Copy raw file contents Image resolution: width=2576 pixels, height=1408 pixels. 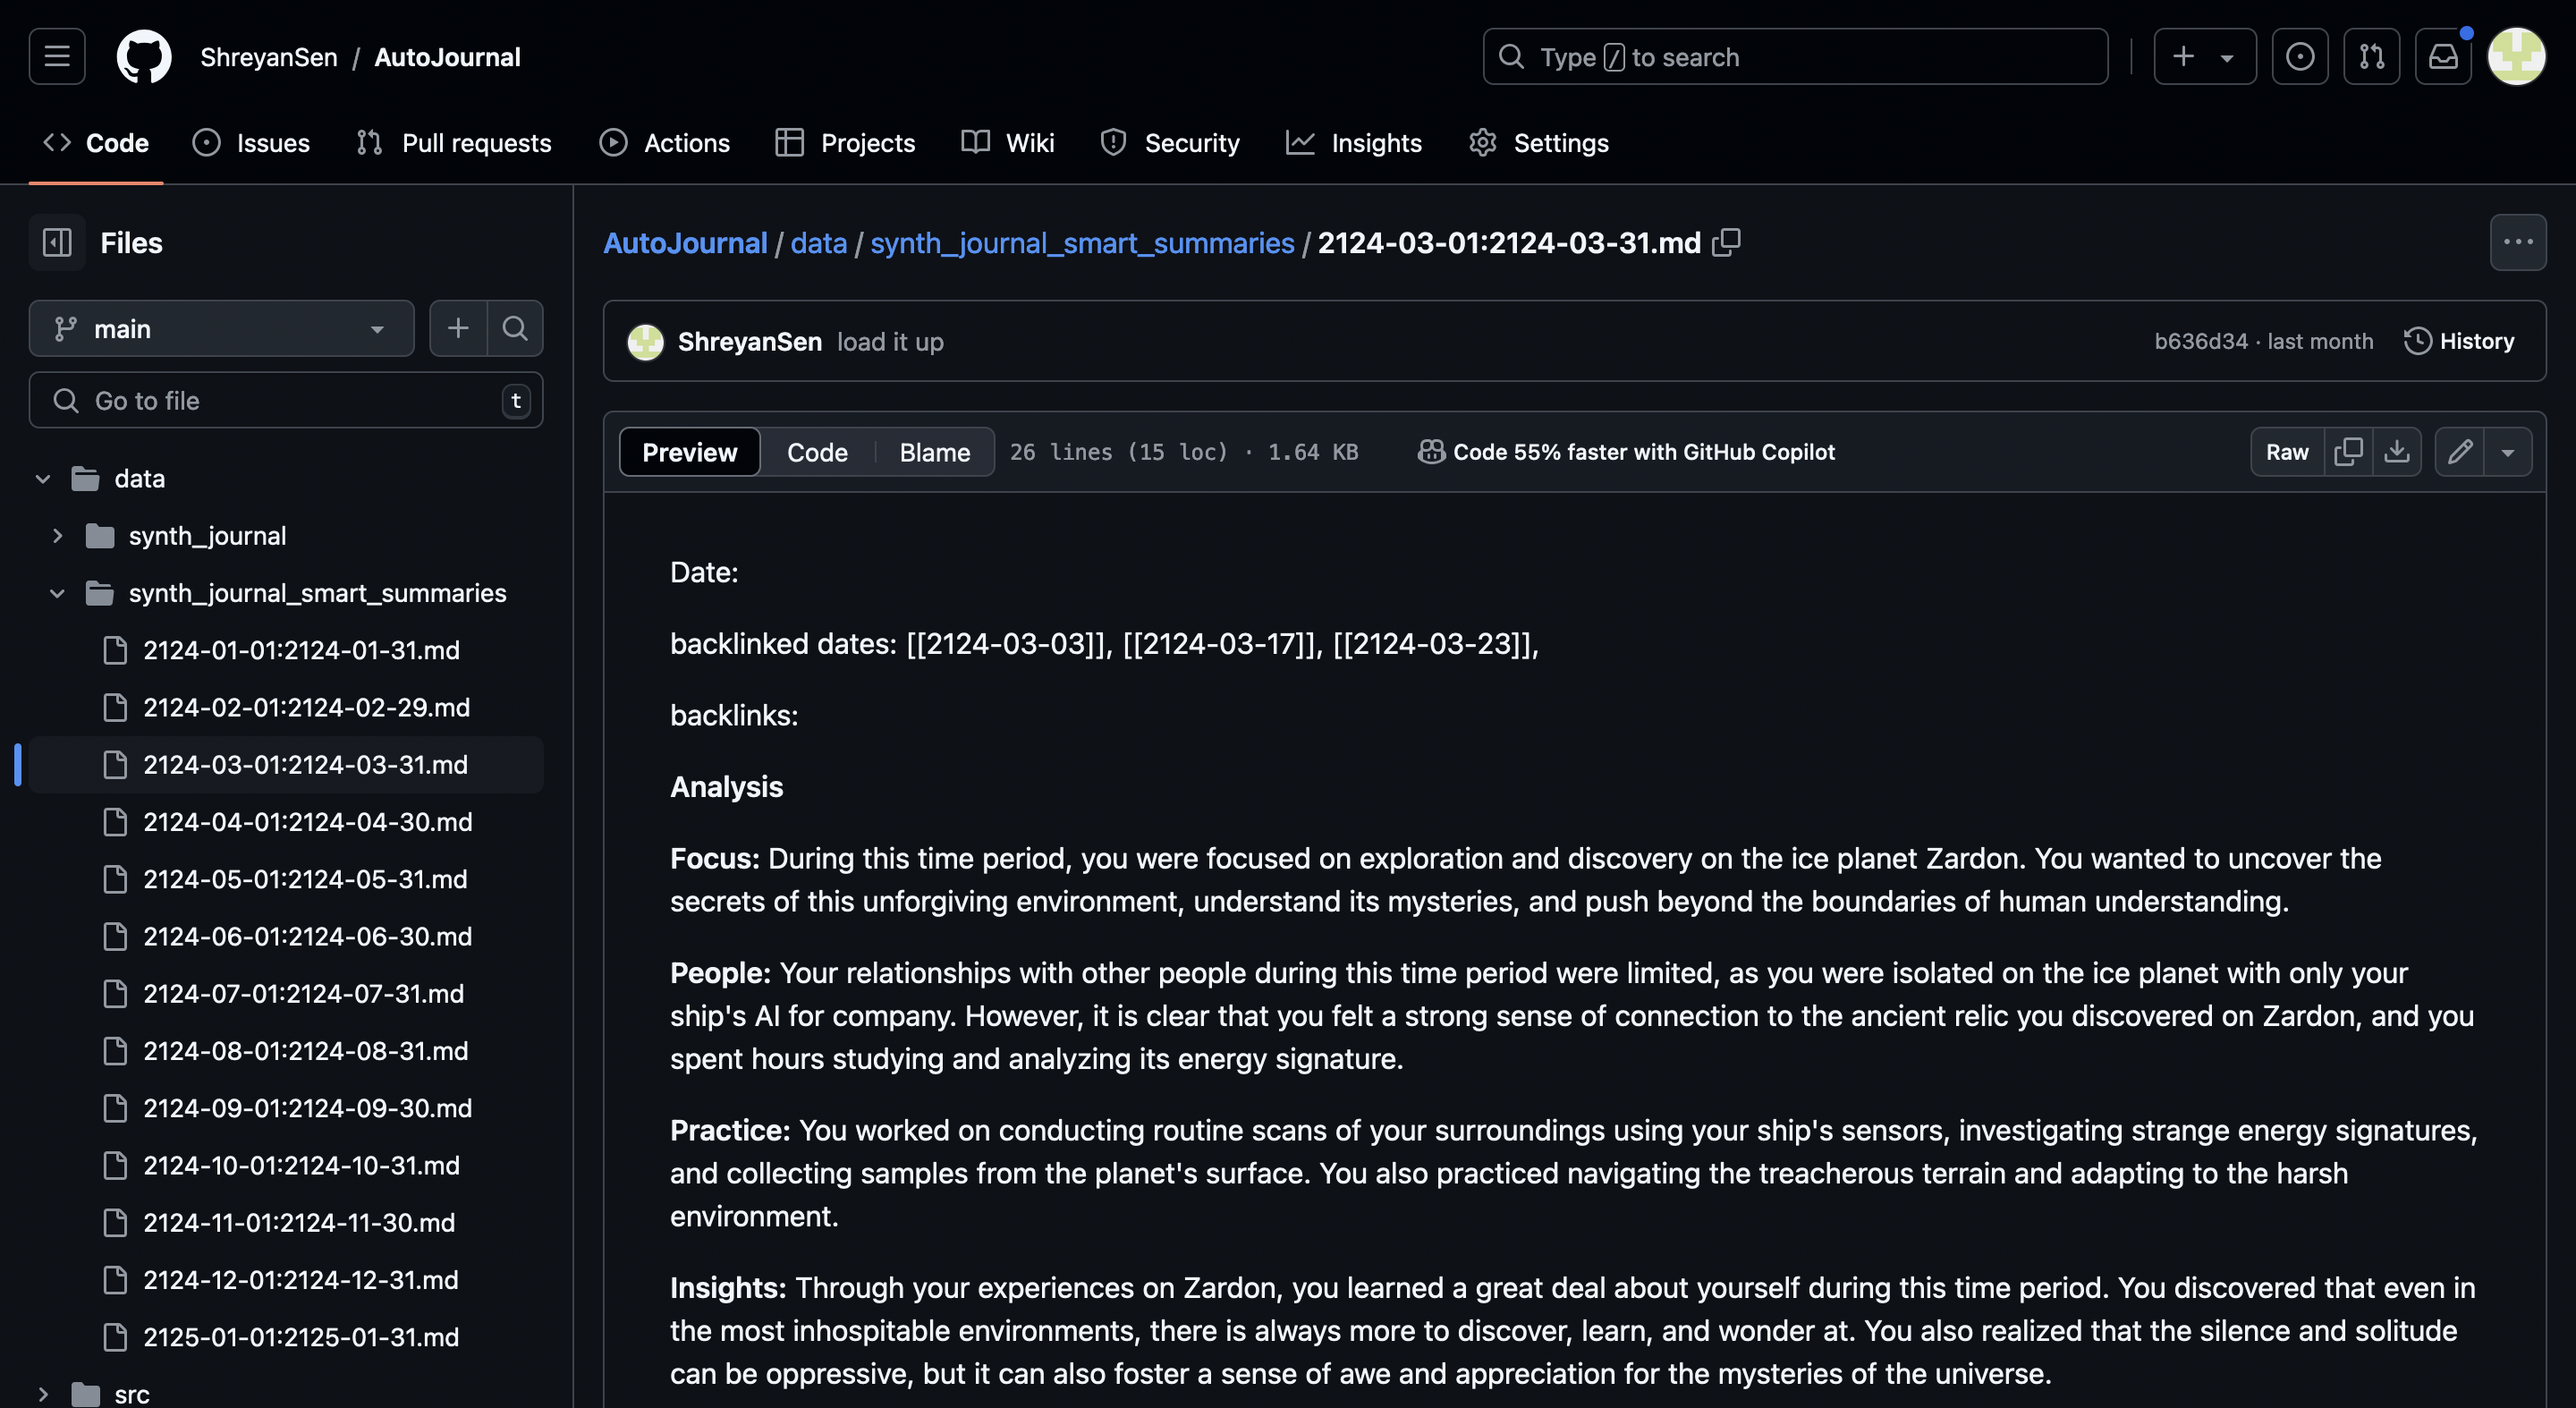pos(2347,452)
